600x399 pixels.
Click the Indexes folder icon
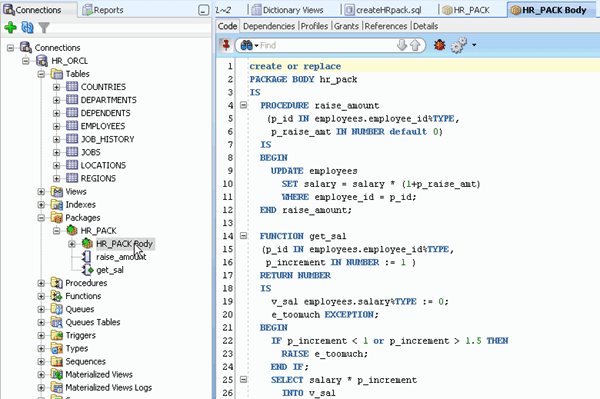pos(57,205)
